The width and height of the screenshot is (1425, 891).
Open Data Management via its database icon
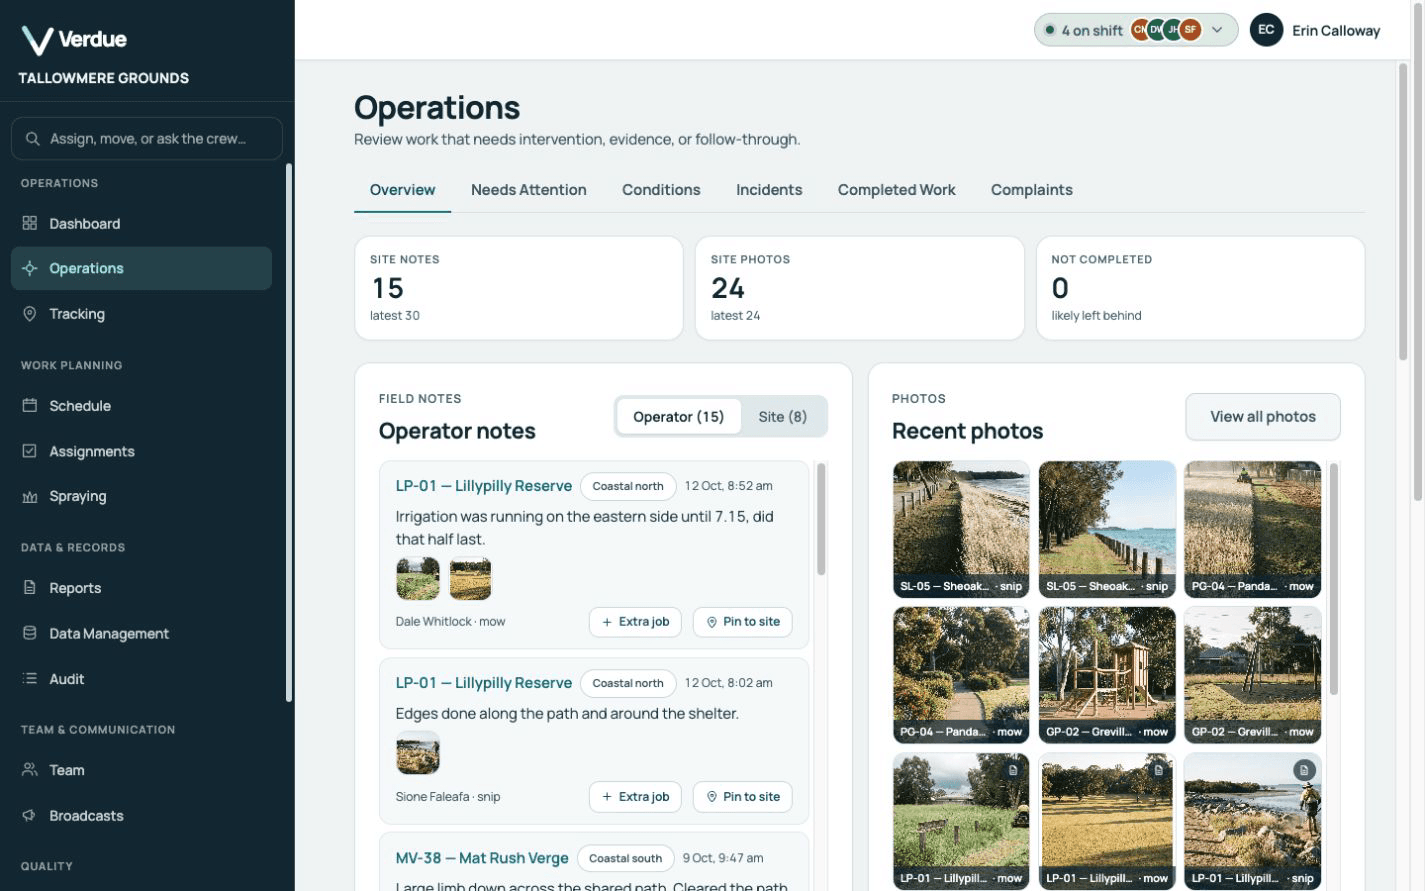30,633
